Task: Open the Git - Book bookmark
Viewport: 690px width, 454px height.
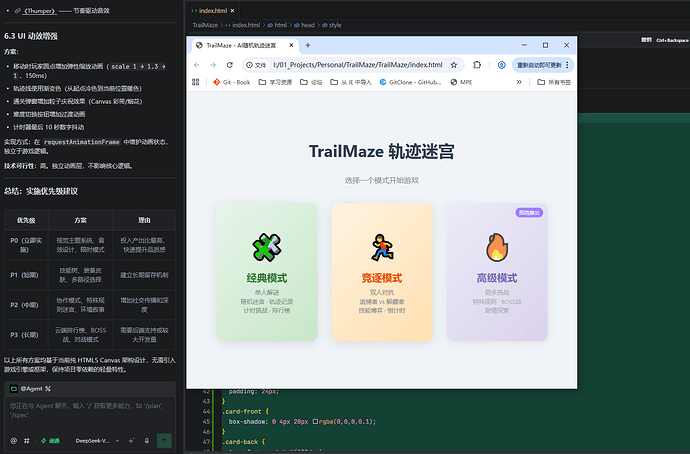Action: click(231, 82)
